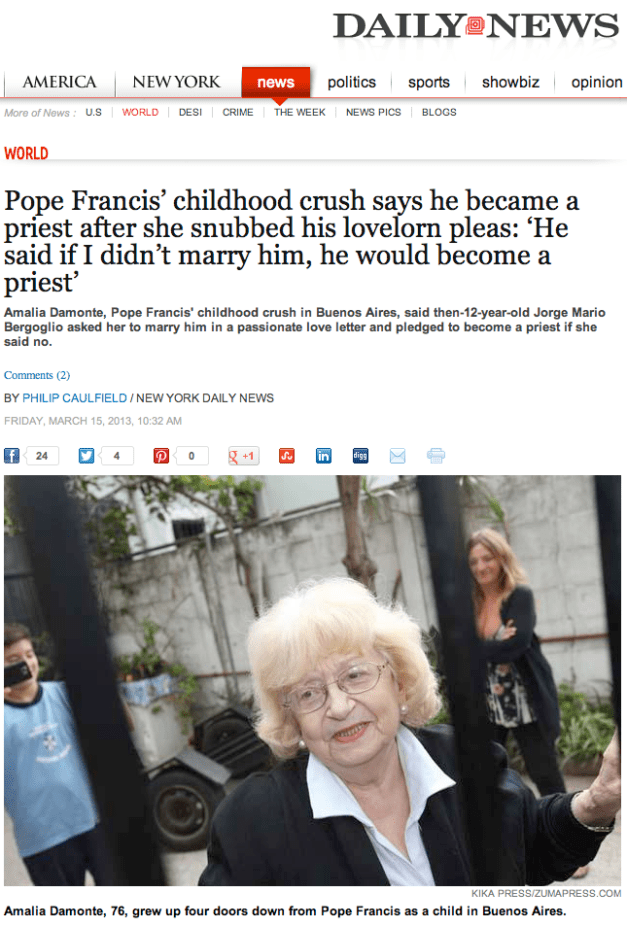Select NEWS PICS in the submenu

click(x=373, y=112)
